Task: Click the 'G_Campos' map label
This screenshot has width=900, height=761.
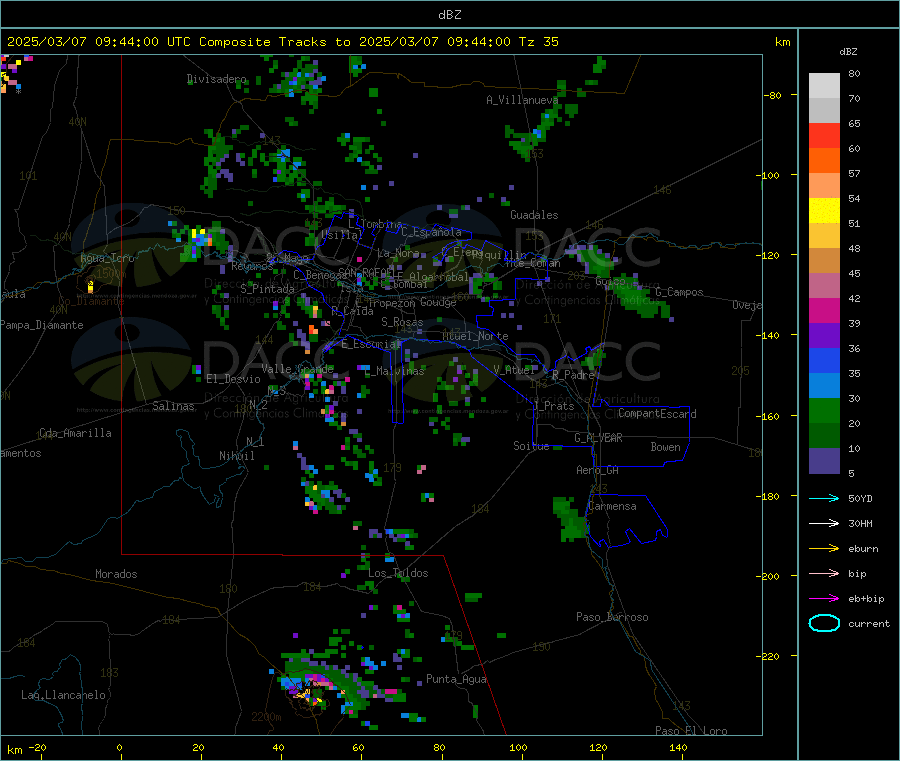Action: [x=679, y=292]
